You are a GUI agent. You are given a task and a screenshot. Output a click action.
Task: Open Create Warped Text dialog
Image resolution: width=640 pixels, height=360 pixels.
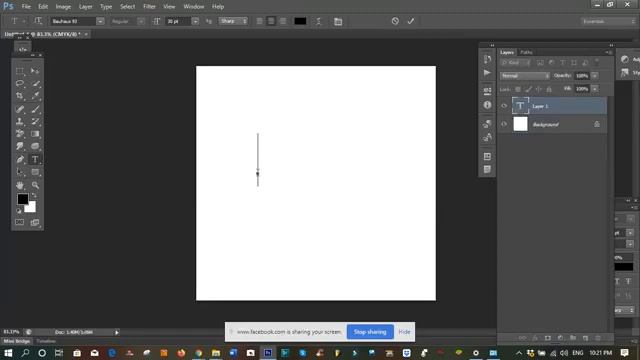pyautogui.click(x=318, y=21)
